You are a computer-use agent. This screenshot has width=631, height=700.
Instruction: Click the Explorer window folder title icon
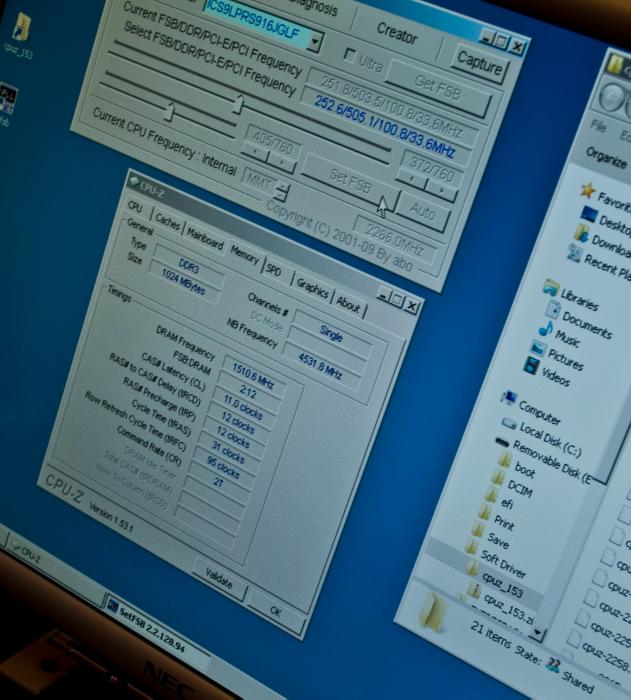(616, 64)
